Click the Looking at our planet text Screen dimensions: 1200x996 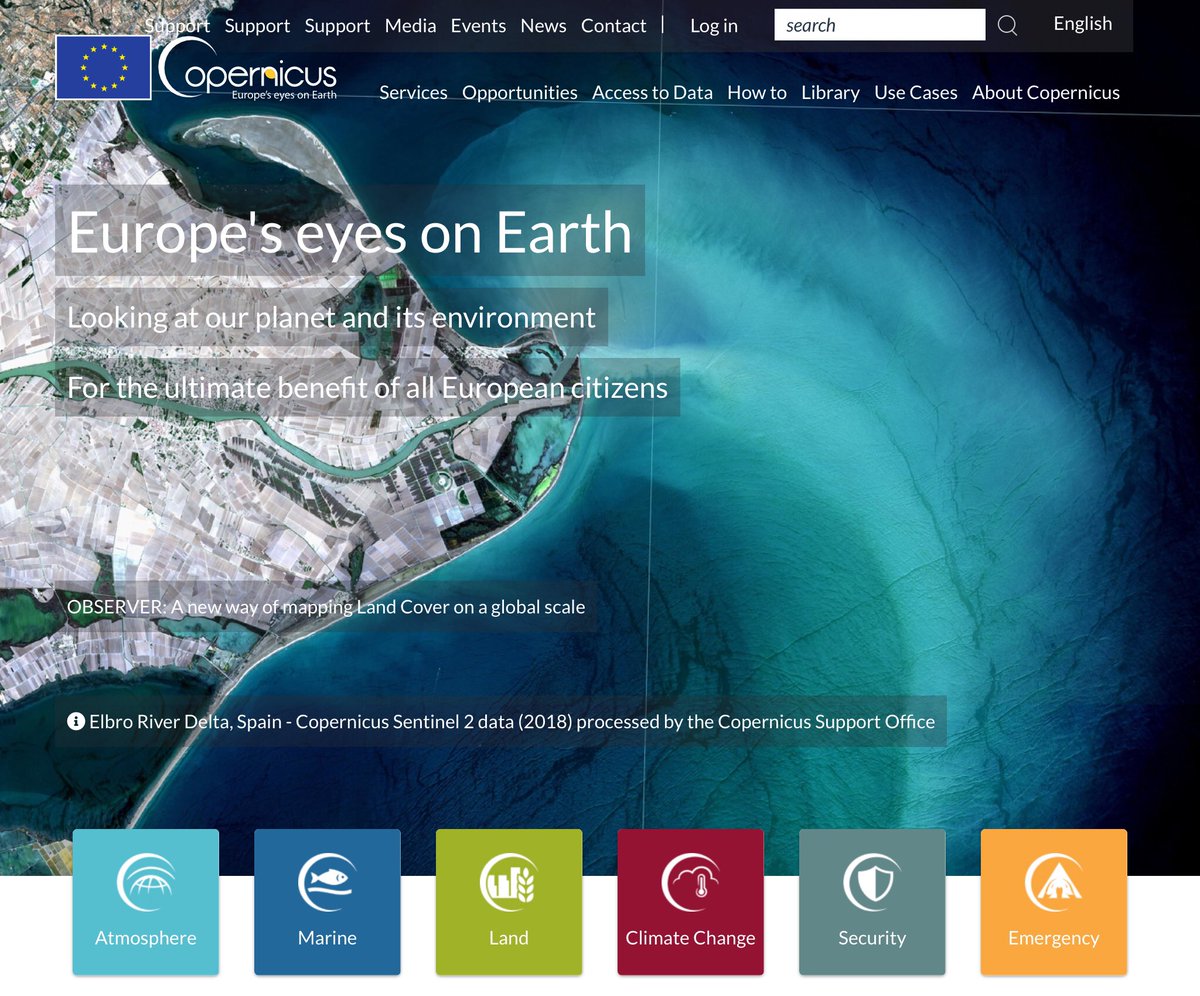click(x=331, y=318)
